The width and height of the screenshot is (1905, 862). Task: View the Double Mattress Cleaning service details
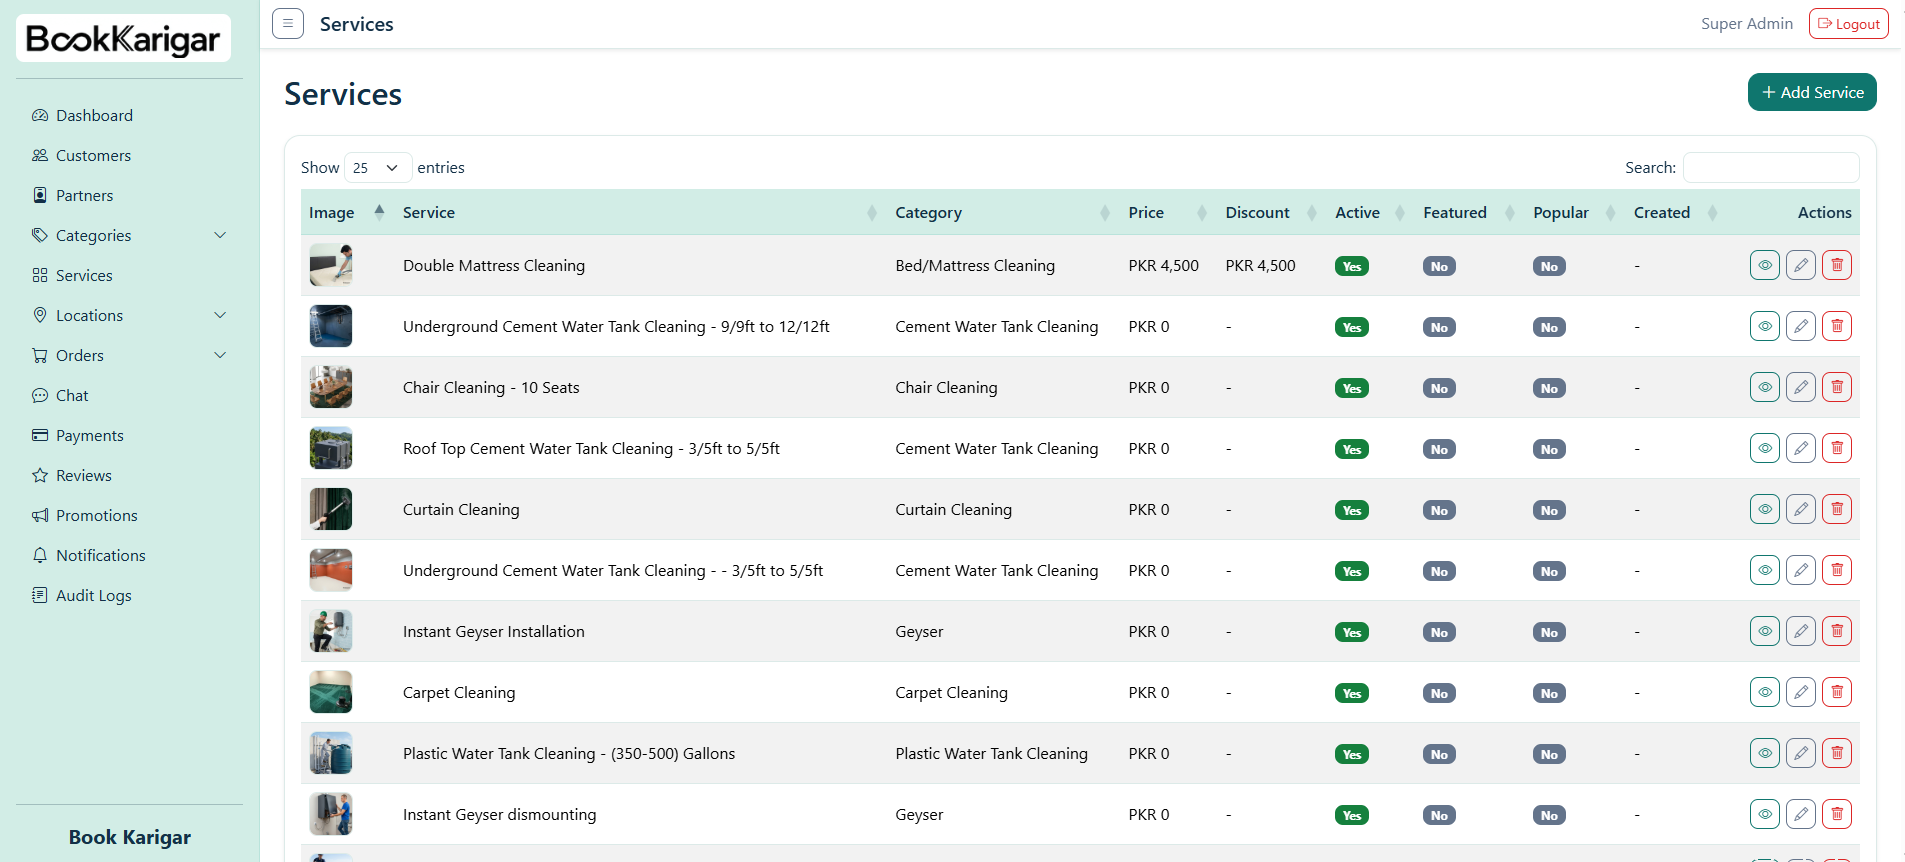[x=1765, y=265]
